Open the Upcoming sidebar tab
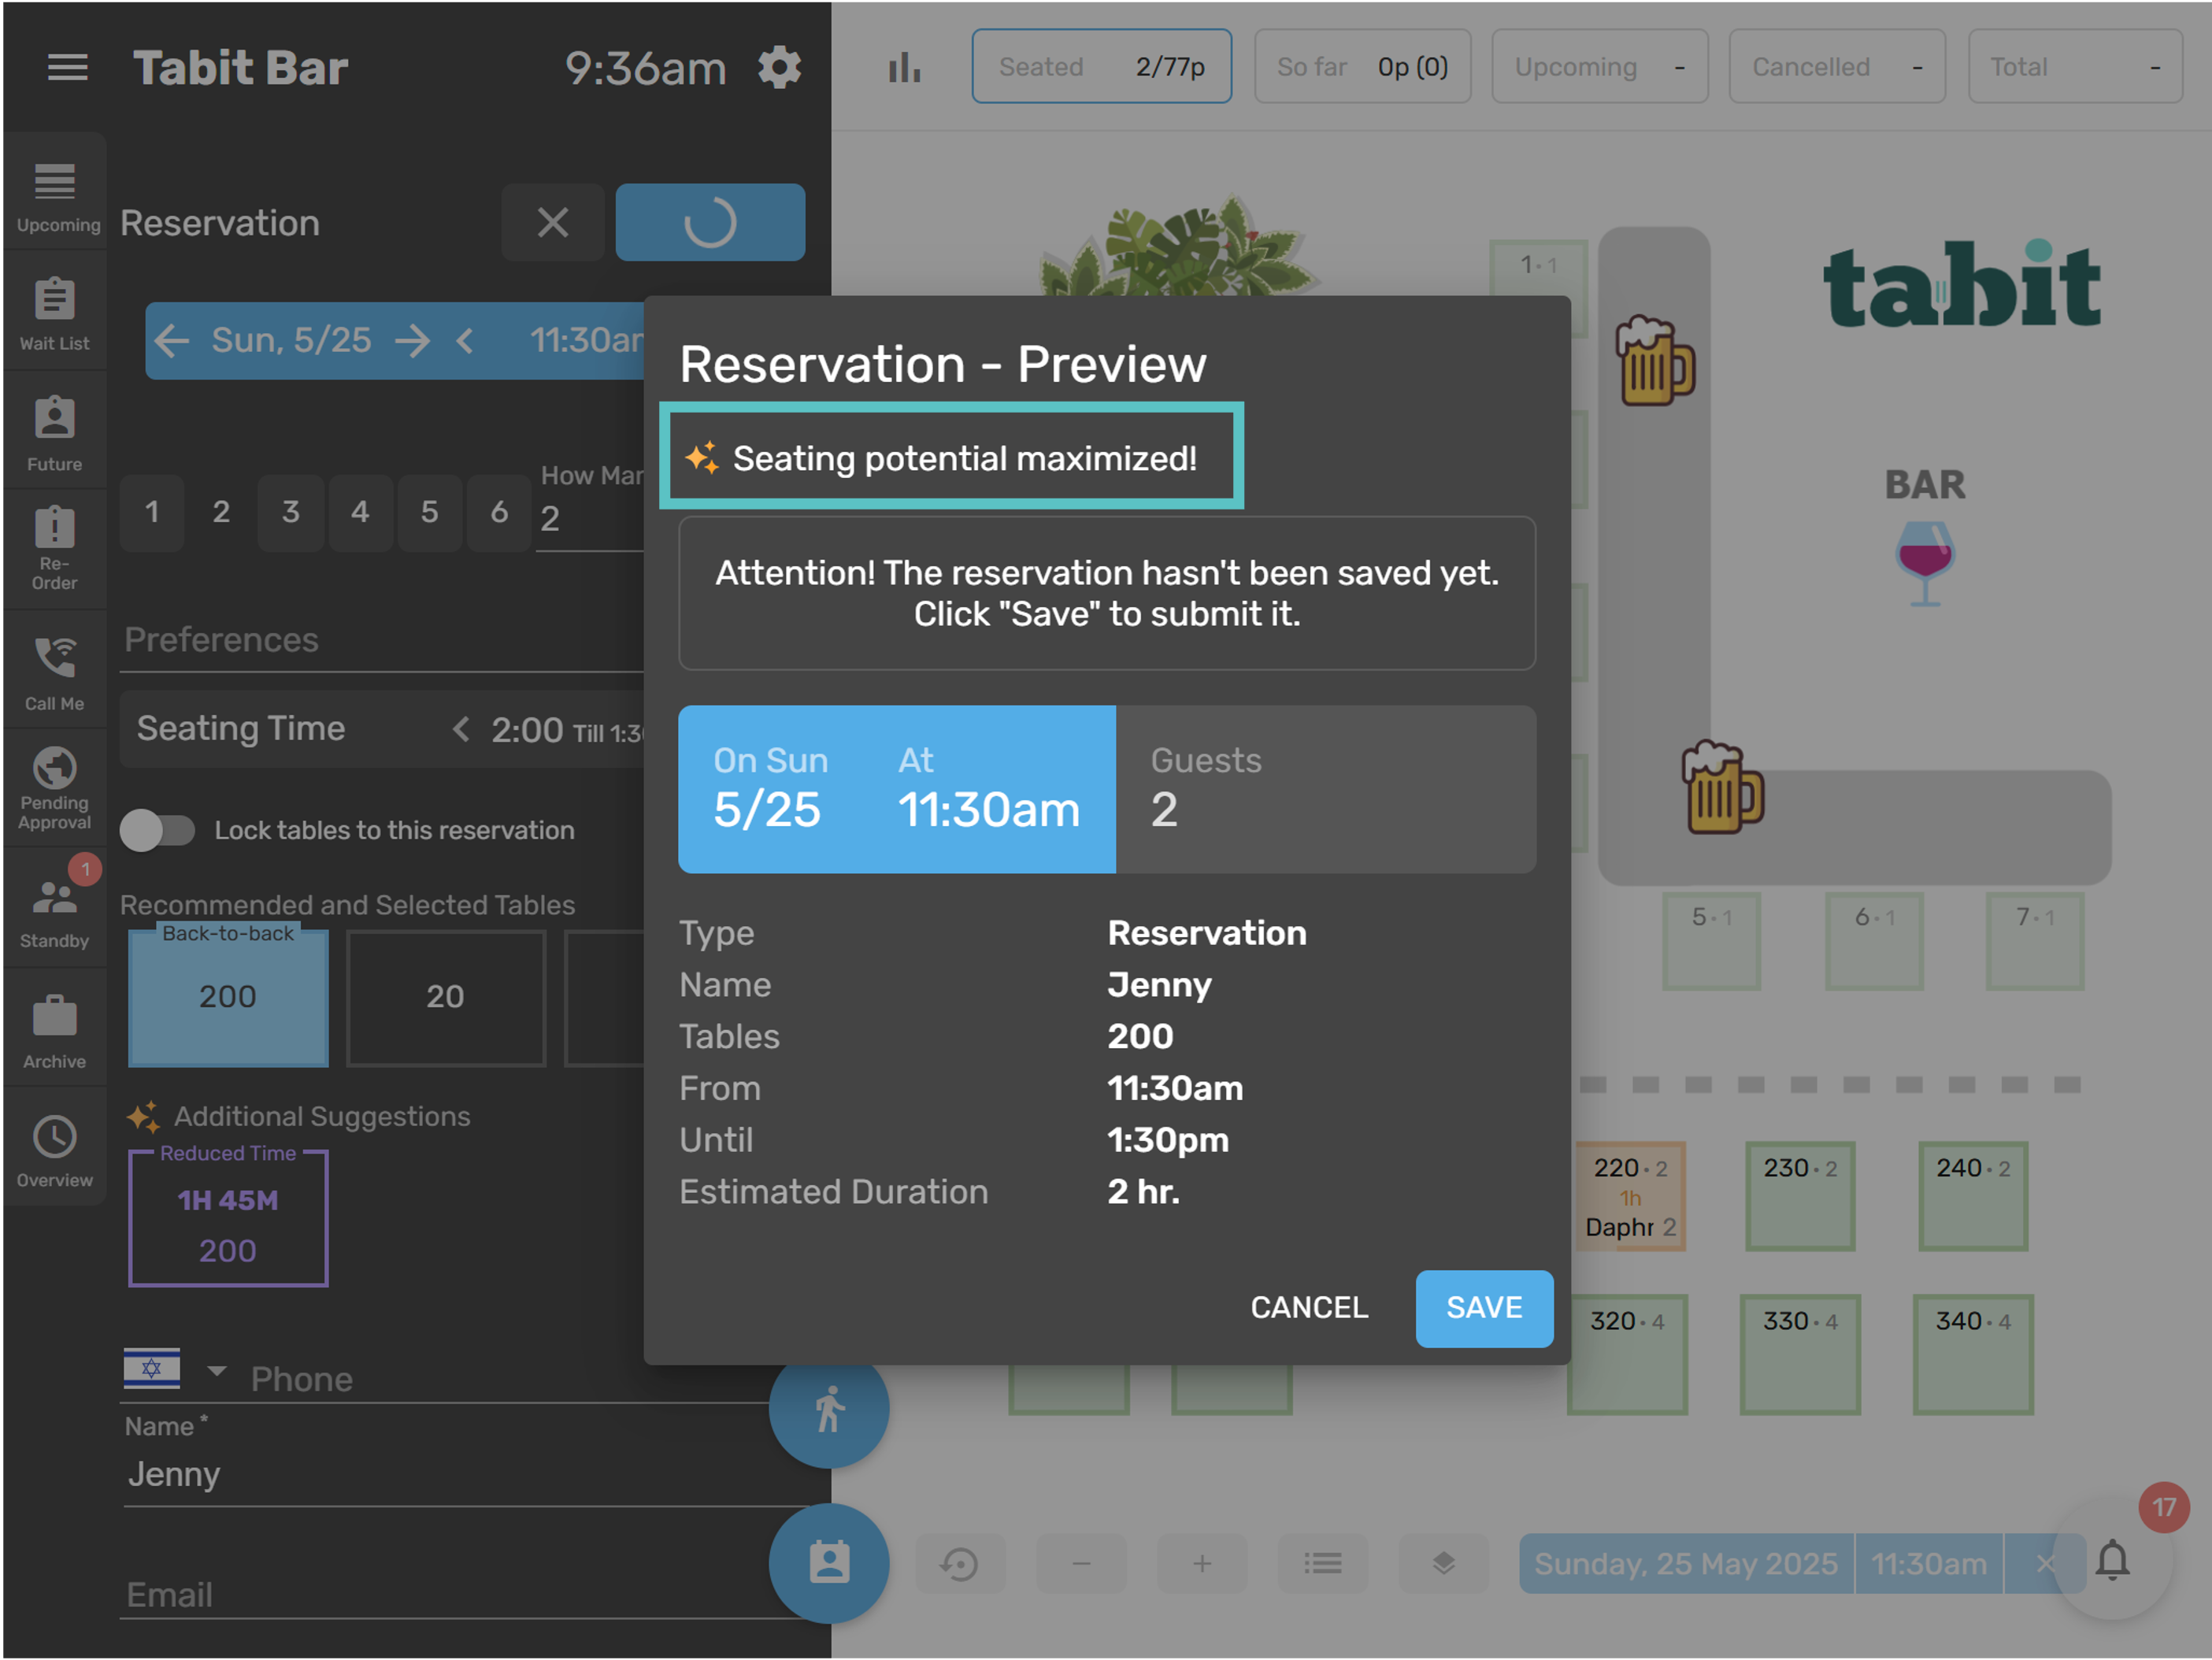This screenshot has height=1660, width=2212. pyautogui.click(x=54, y=195)
